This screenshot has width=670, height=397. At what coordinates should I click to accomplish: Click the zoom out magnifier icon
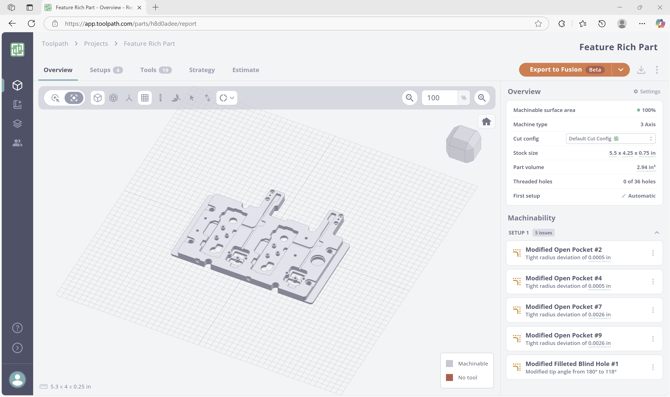[x=409, y=98]
